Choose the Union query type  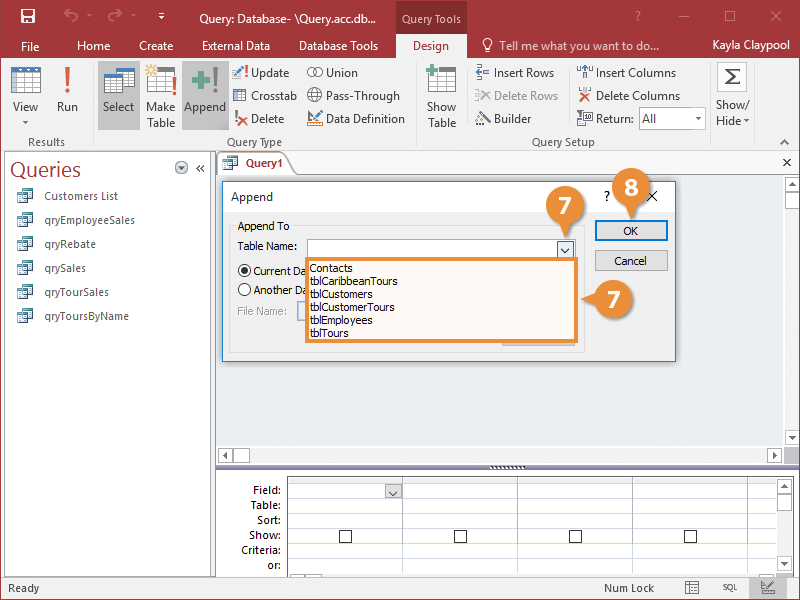tap(332, 73)
